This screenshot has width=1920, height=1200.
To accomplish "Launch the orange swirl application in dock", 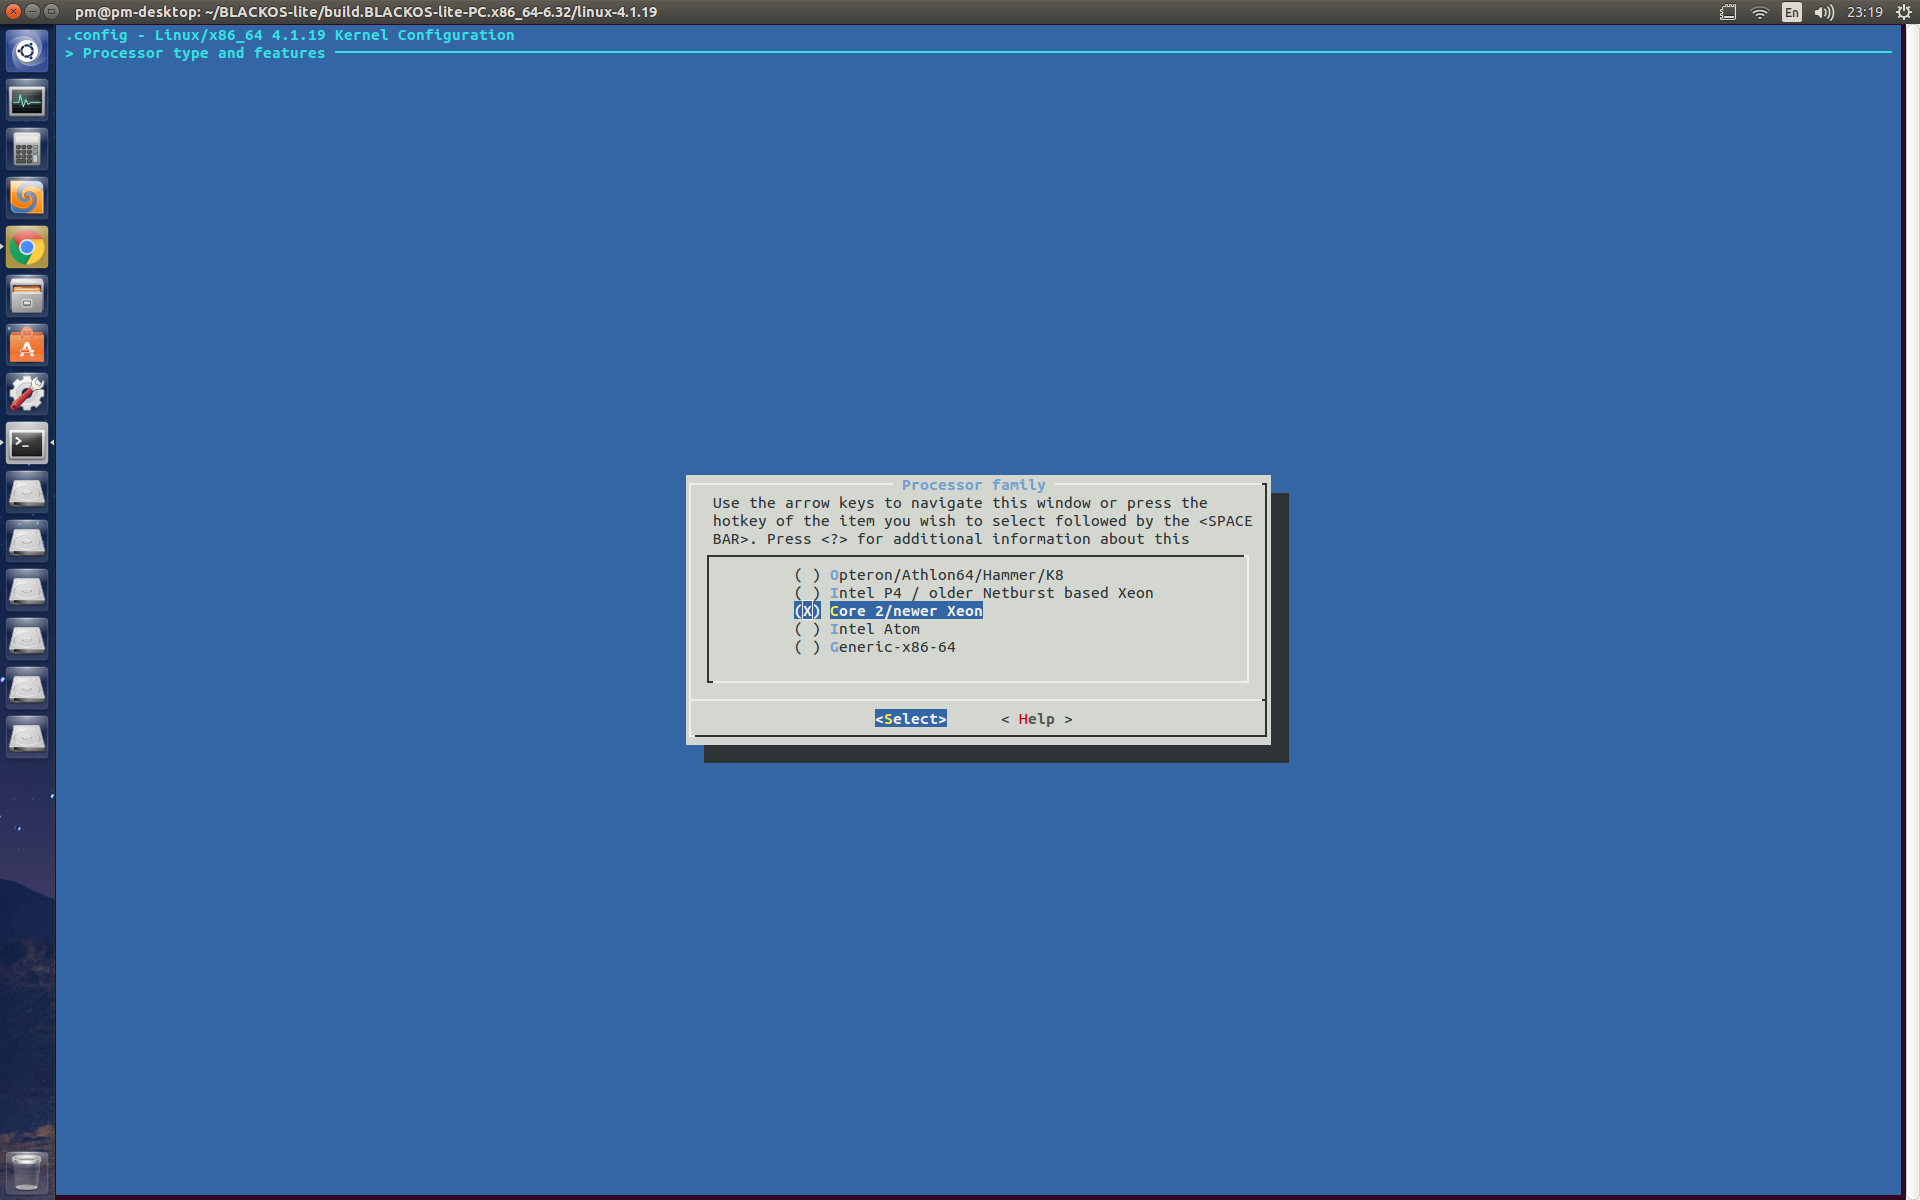I will (27, 198).
